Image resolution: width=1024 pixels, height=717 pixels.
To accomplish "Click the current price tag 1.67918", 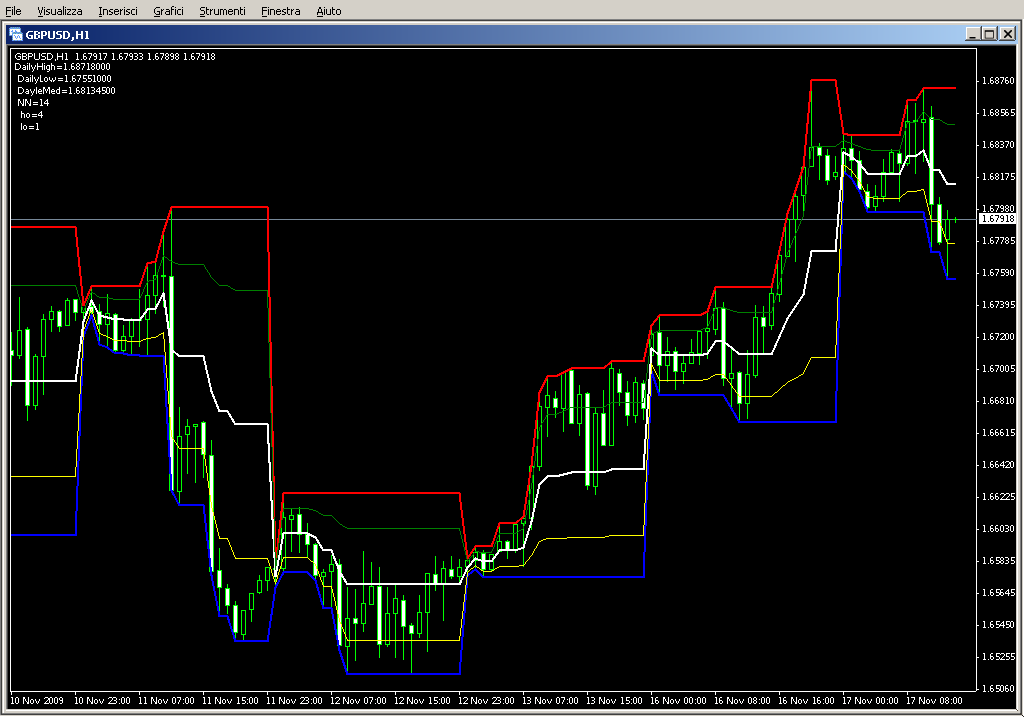I will pyautogui.click(x=998, y=219).
